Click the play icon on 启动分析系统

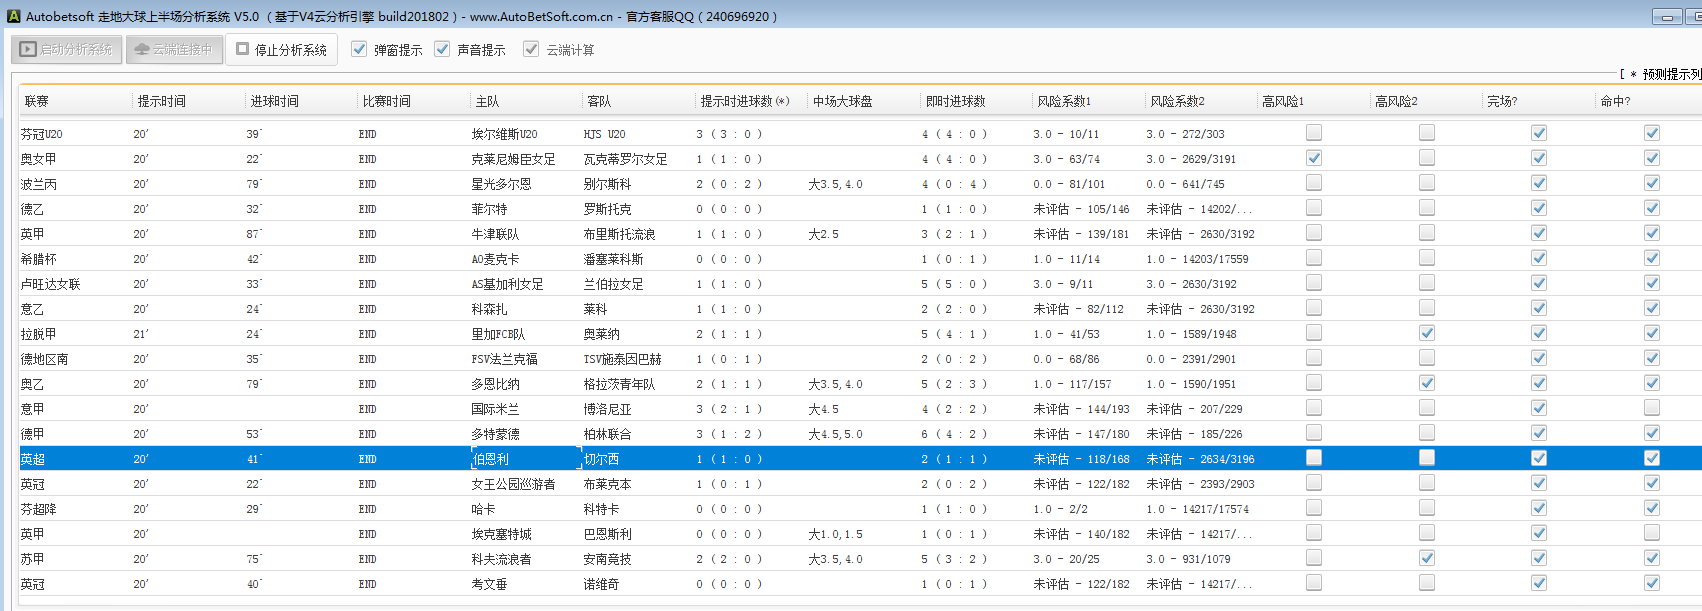[x=28, y=49]
